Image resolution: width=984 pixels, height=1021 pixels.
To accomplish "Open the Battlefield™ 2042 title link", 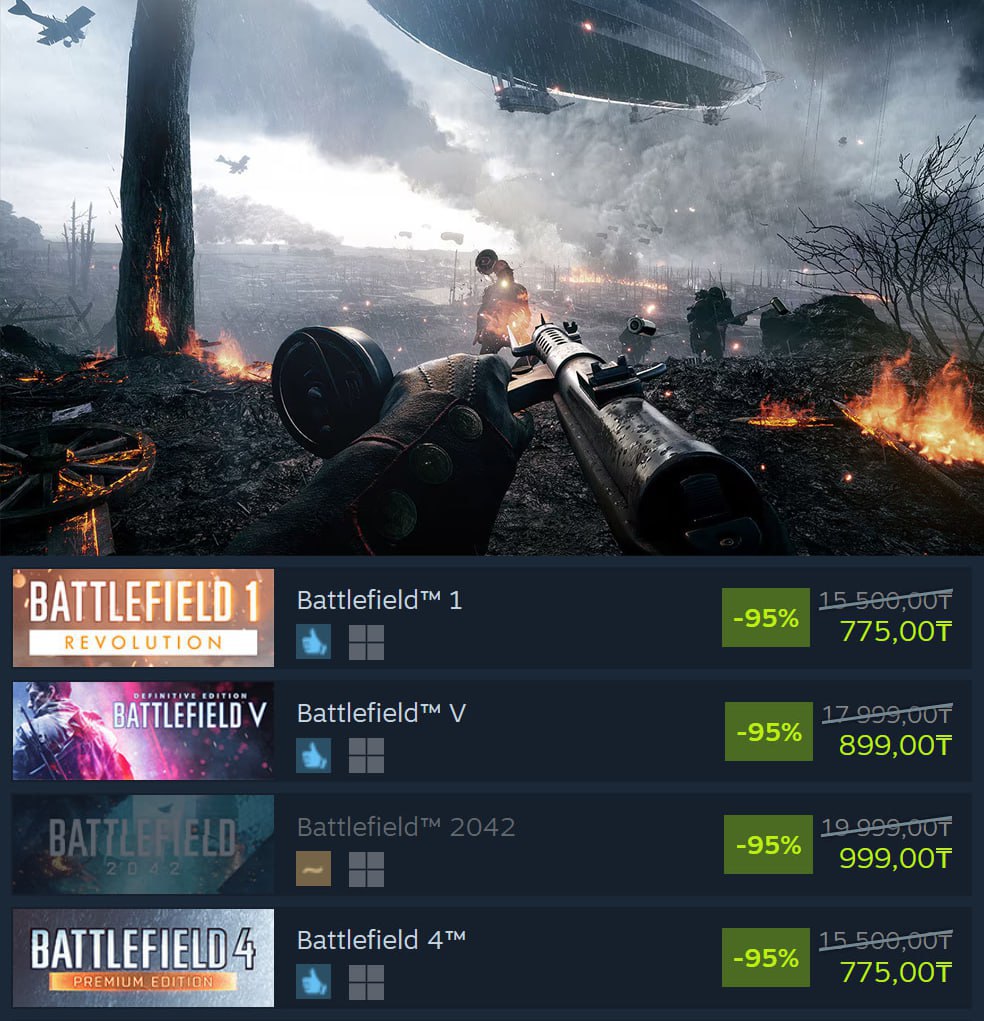I will click(406, 827).
